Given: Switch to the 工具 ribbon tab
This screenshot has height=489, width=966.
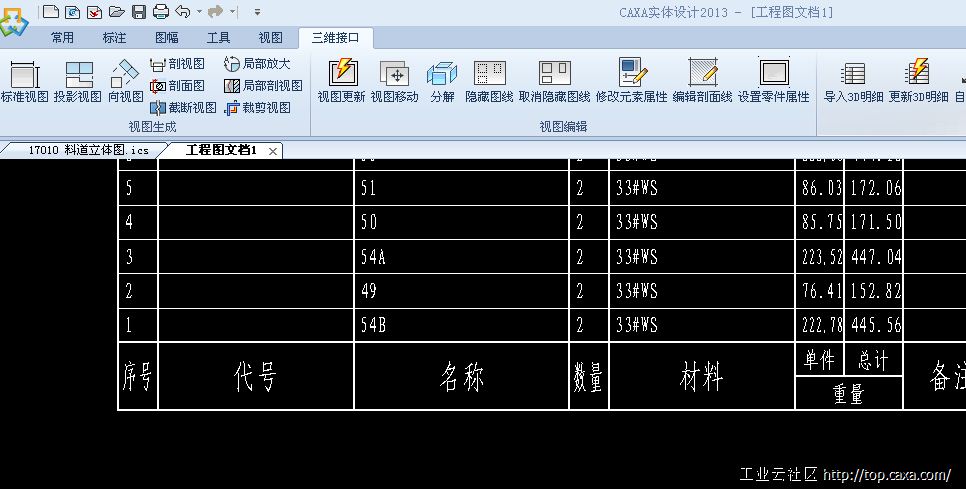Looking at the screenshot, I should click(x=218, y=38).
